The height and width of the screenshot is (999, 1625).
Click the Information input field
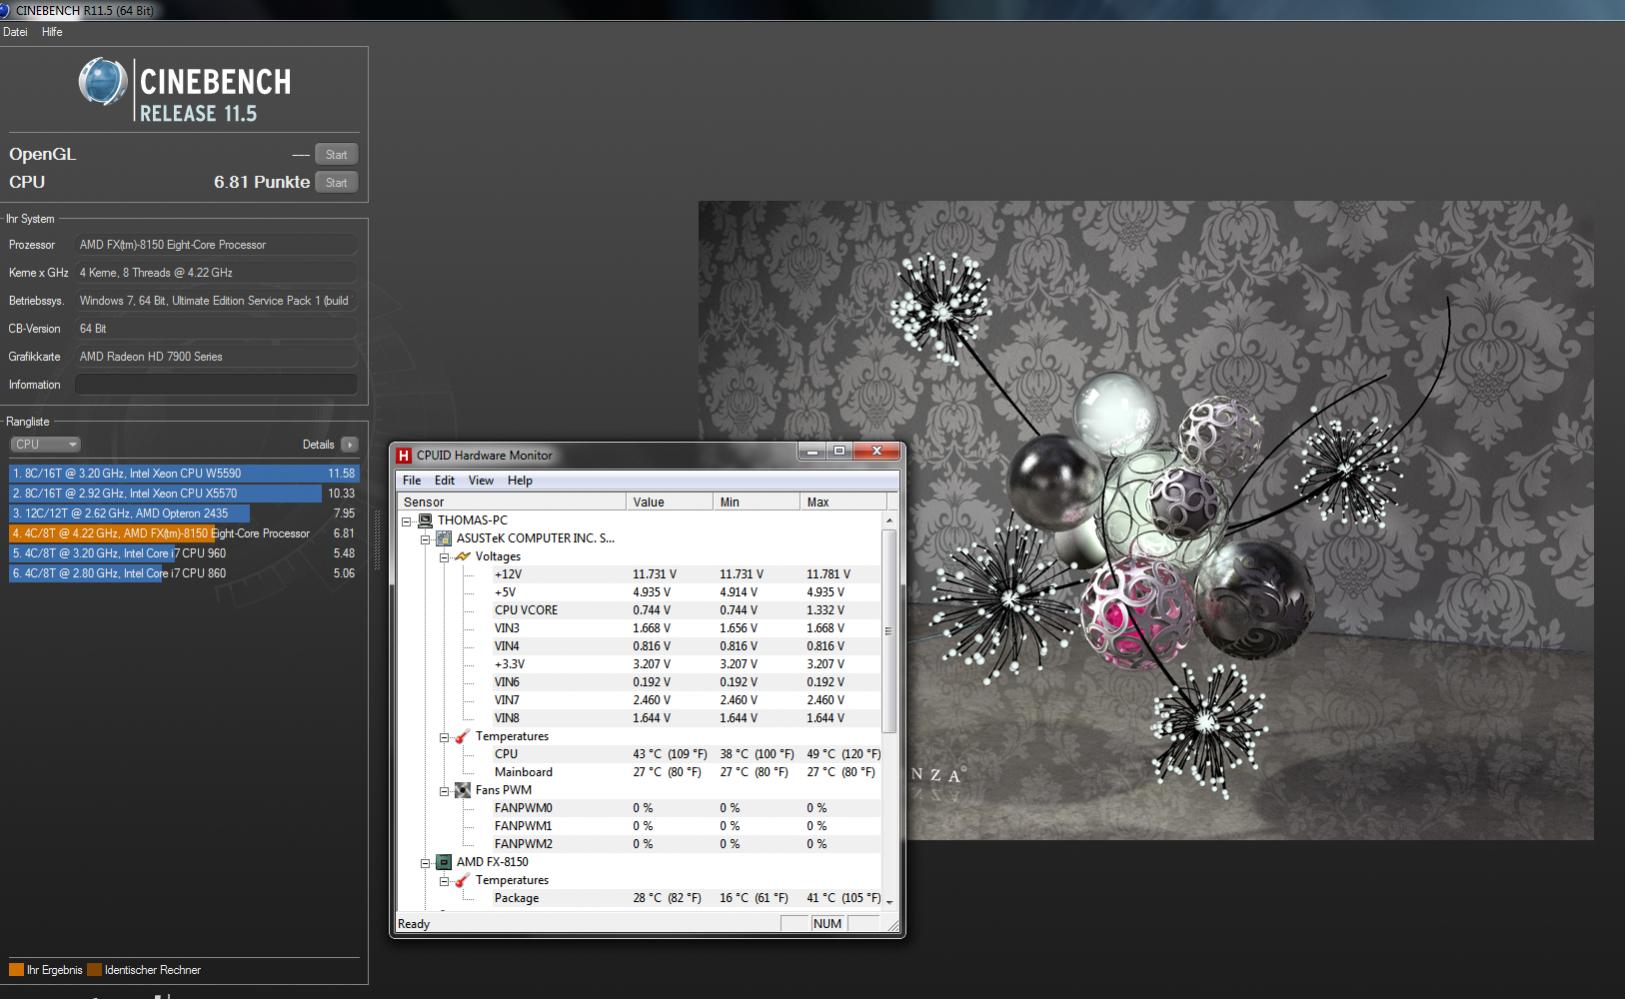[216, 385]
